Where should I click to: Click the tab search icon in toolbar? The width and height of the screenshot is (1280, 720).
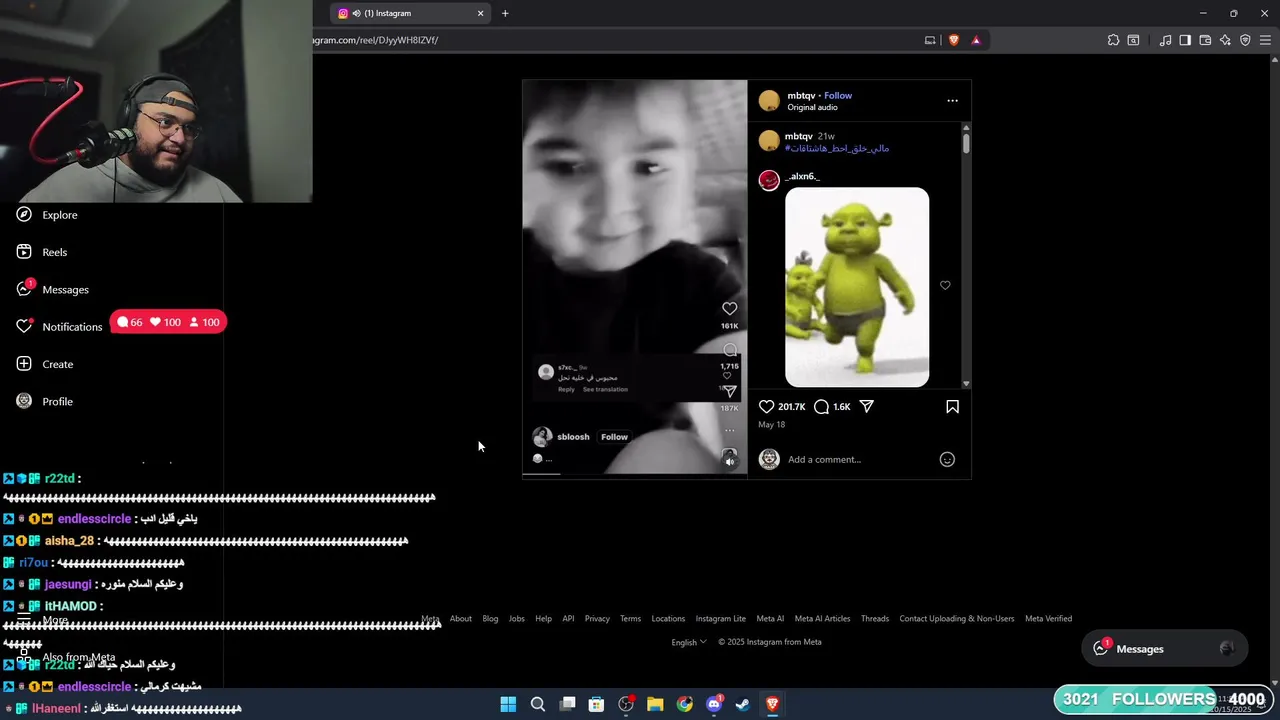(x=1133, y=40)
